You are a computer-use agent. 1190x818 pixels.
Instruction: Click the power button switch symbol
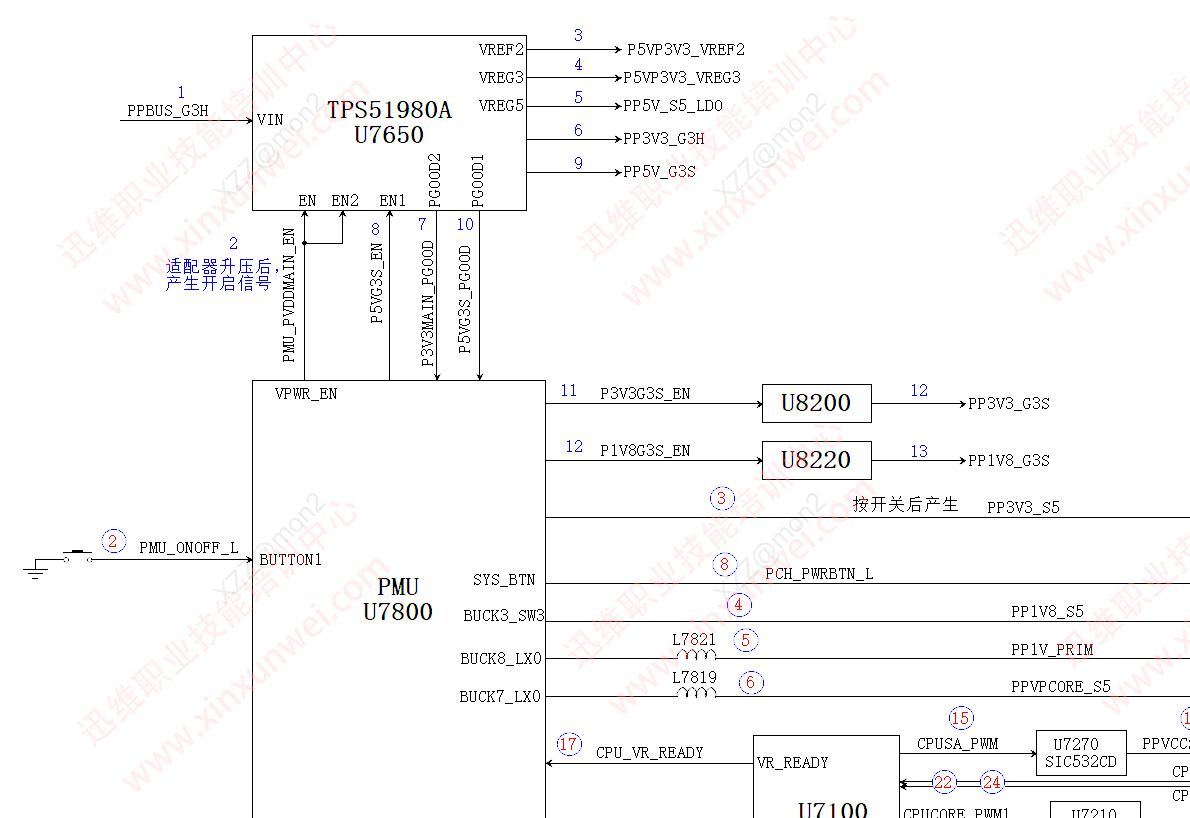click(77, 556)
